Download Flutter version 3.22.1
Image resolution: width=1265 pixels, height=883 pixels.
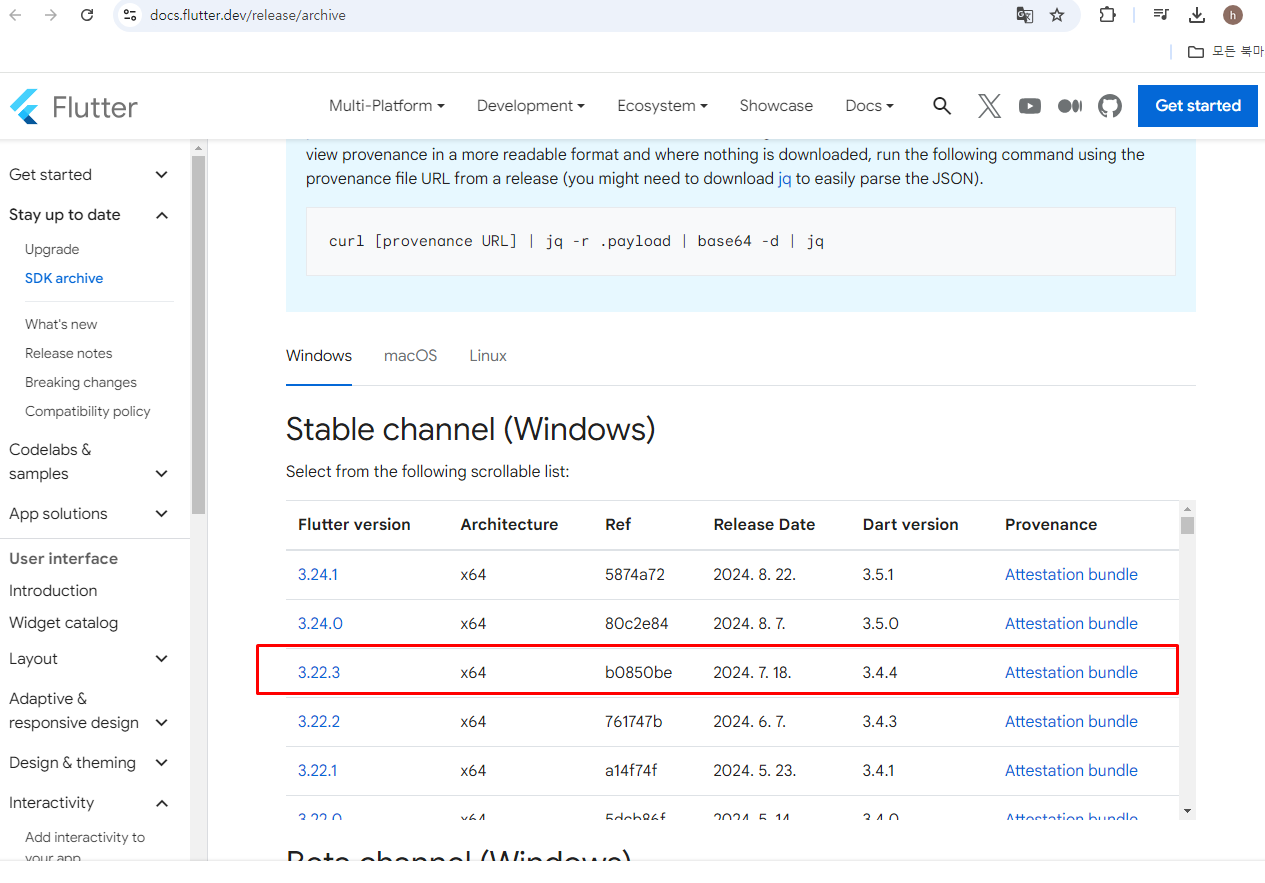tap(318, 771)
